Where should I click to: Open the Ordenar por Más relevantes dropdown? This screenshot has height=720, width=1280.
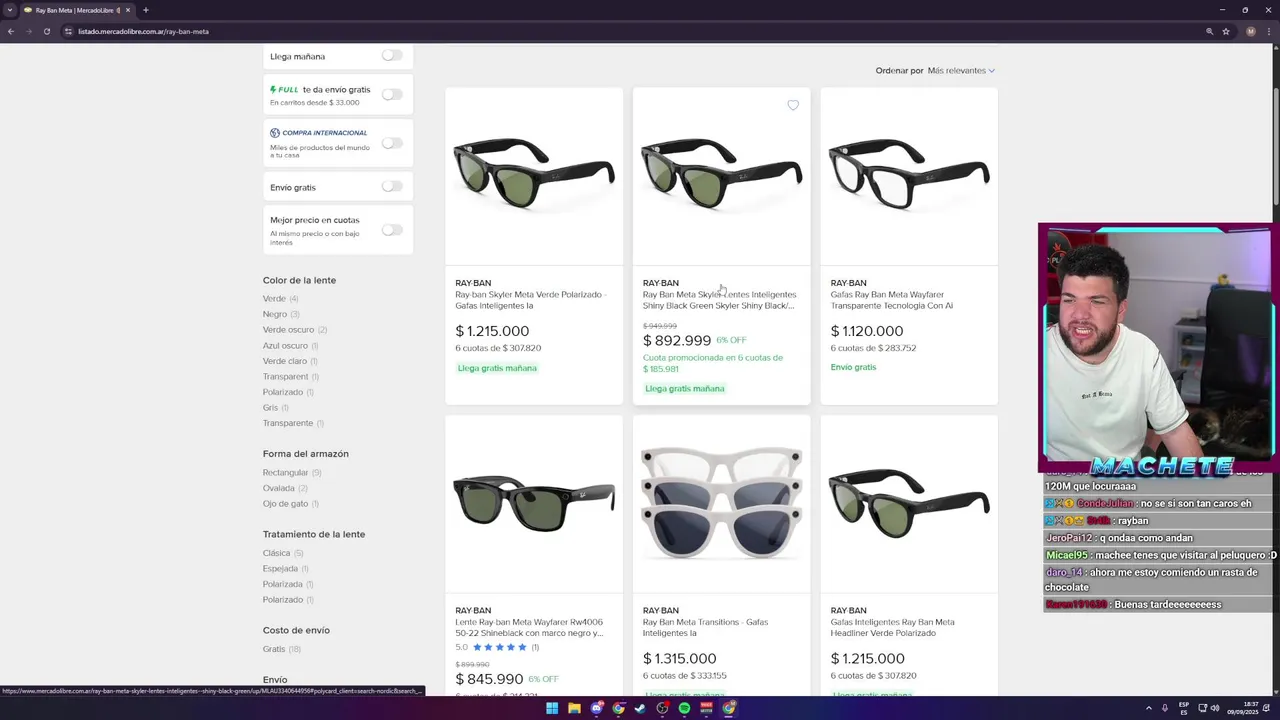click(960, 70)
